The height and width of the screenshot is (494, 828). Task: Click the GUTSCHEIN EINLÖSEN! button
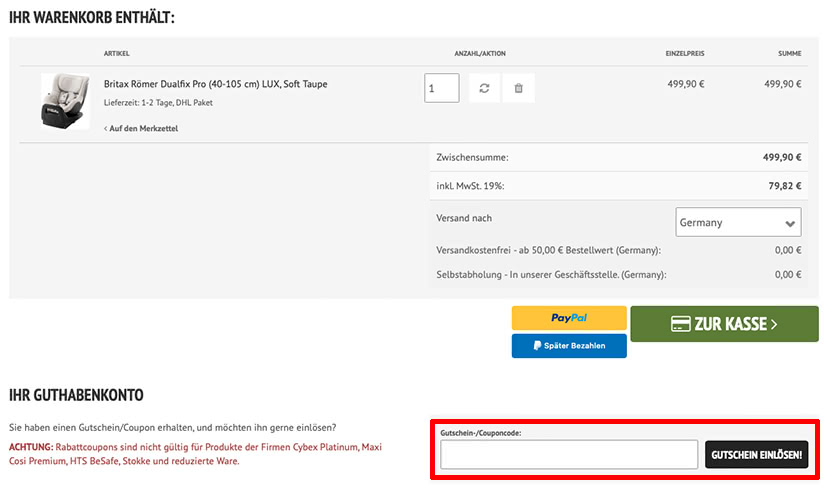pos(757,455)
